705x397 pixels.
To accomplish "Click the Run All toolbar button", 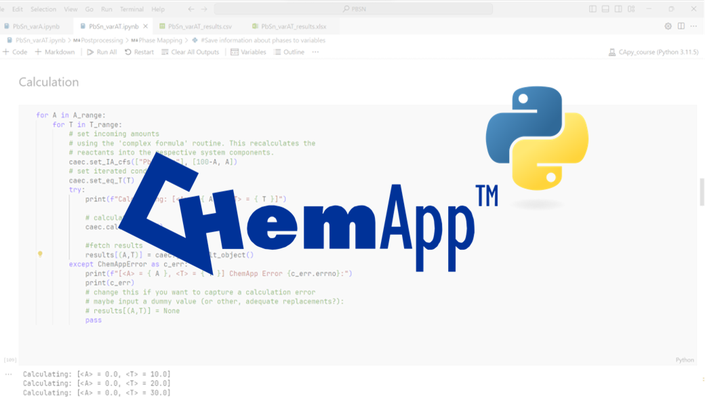I will click(x=102, y=52).
